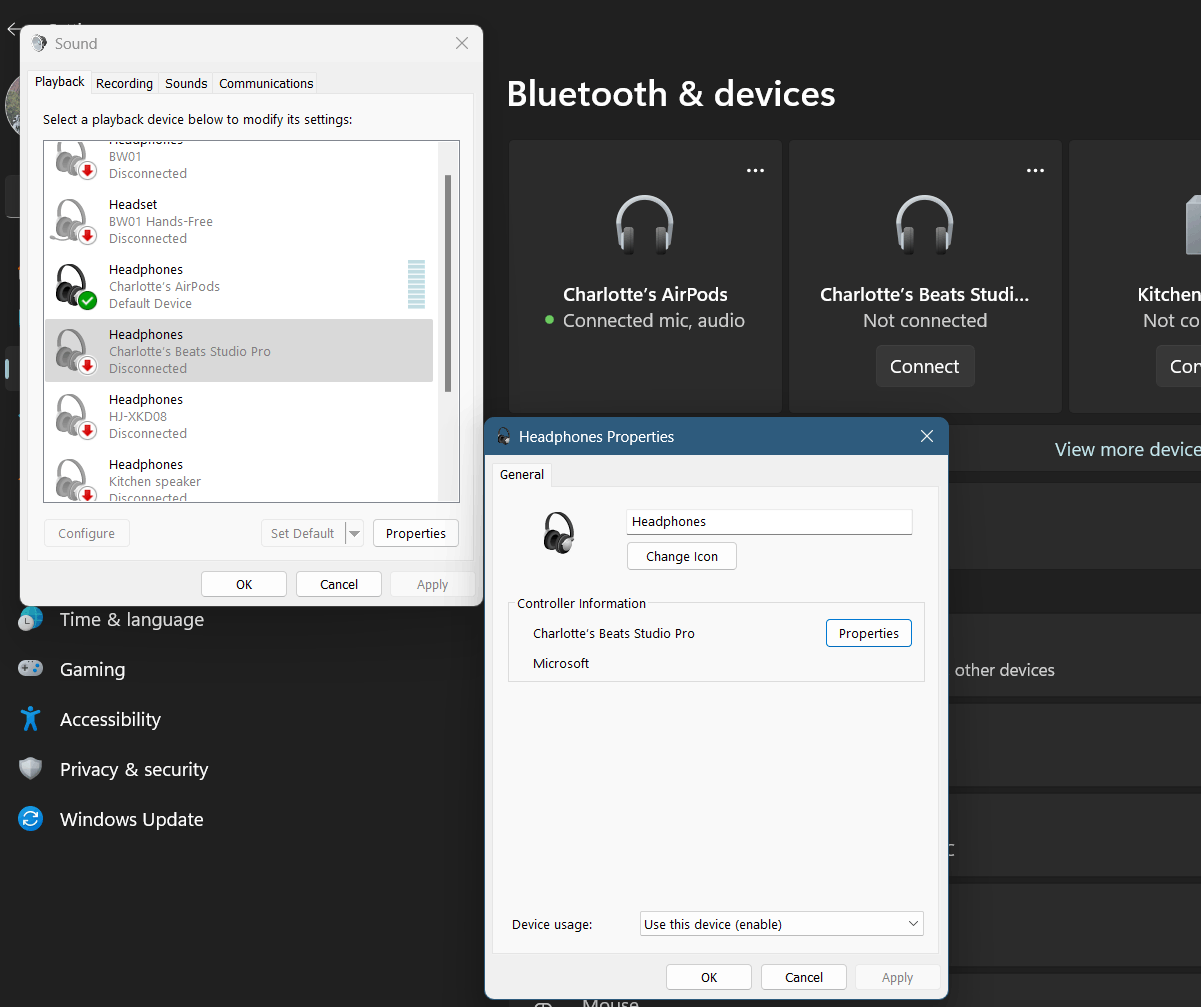Open controller Properties for Beats Studio Pro
The image size is (1201, 1007).
869,633
